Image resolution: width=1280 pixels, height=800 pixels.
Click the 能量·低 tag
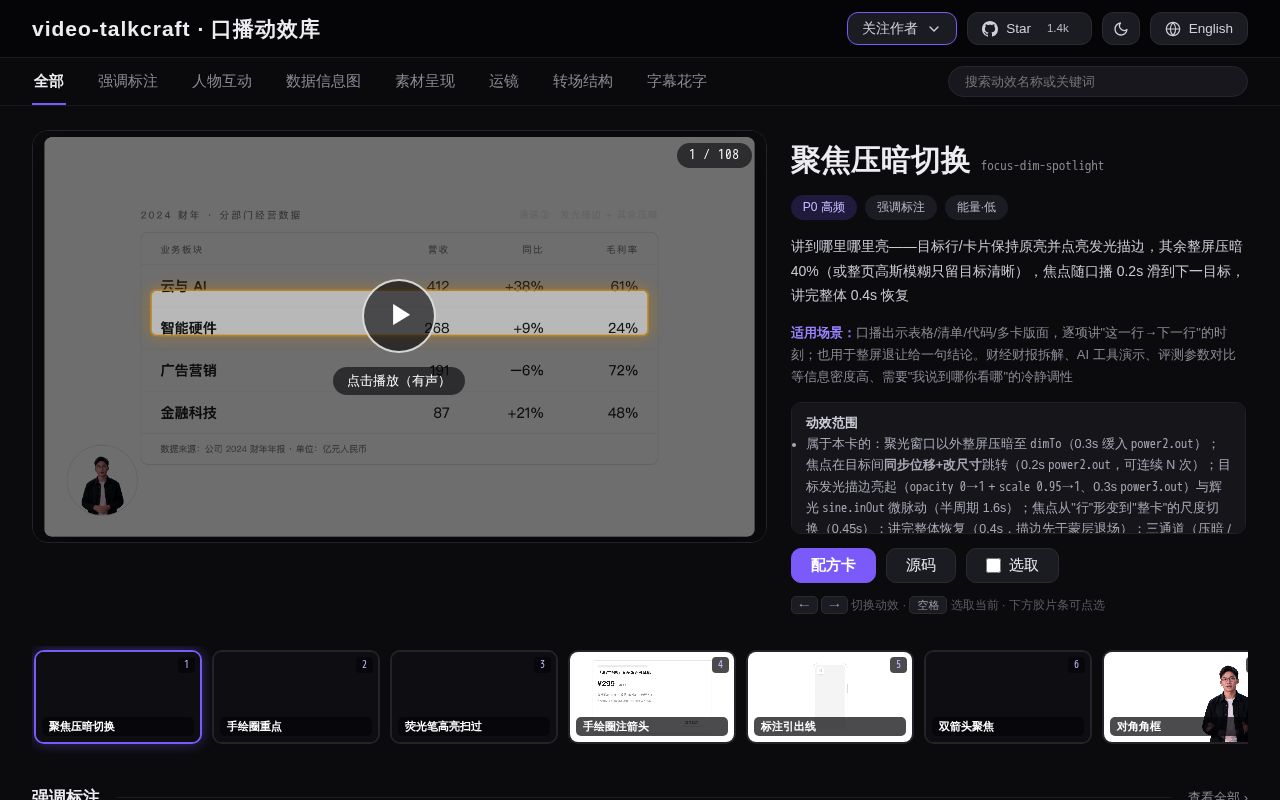(976, 207)
